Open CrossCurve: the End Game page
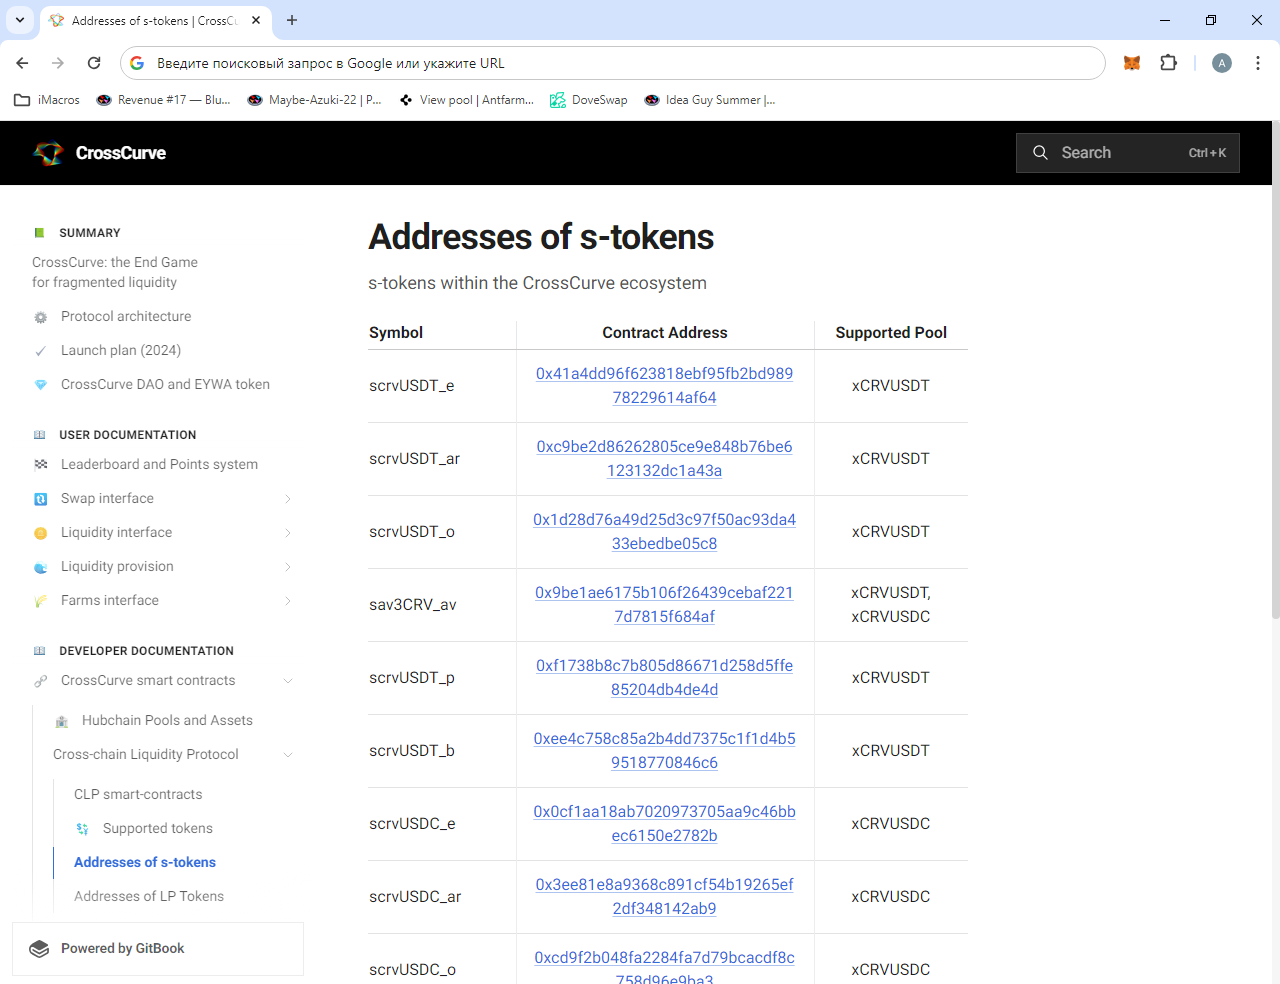1280x984 pixels. tap(115, 272)
